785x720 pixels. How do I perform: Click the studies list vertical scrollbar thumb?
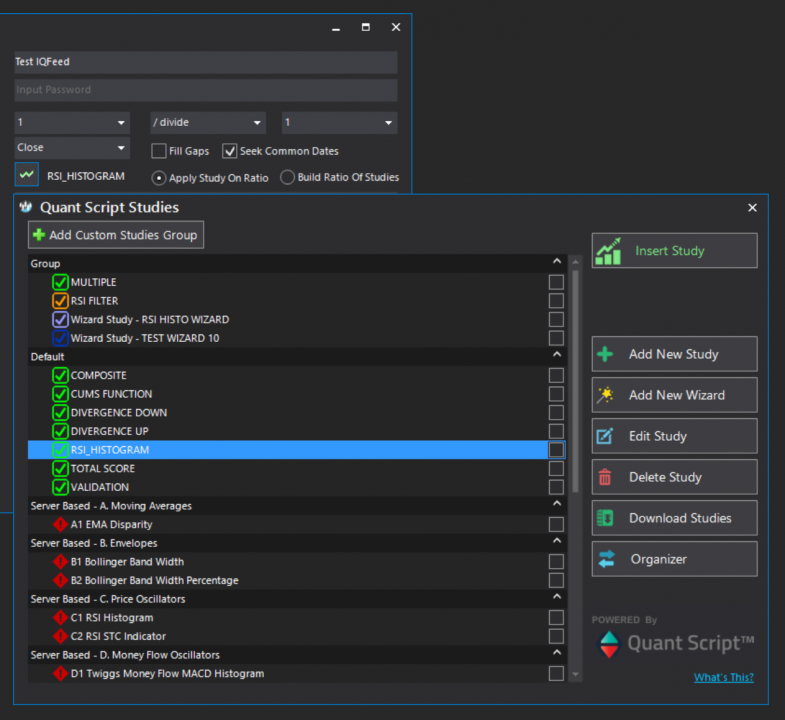click(576, 382)
